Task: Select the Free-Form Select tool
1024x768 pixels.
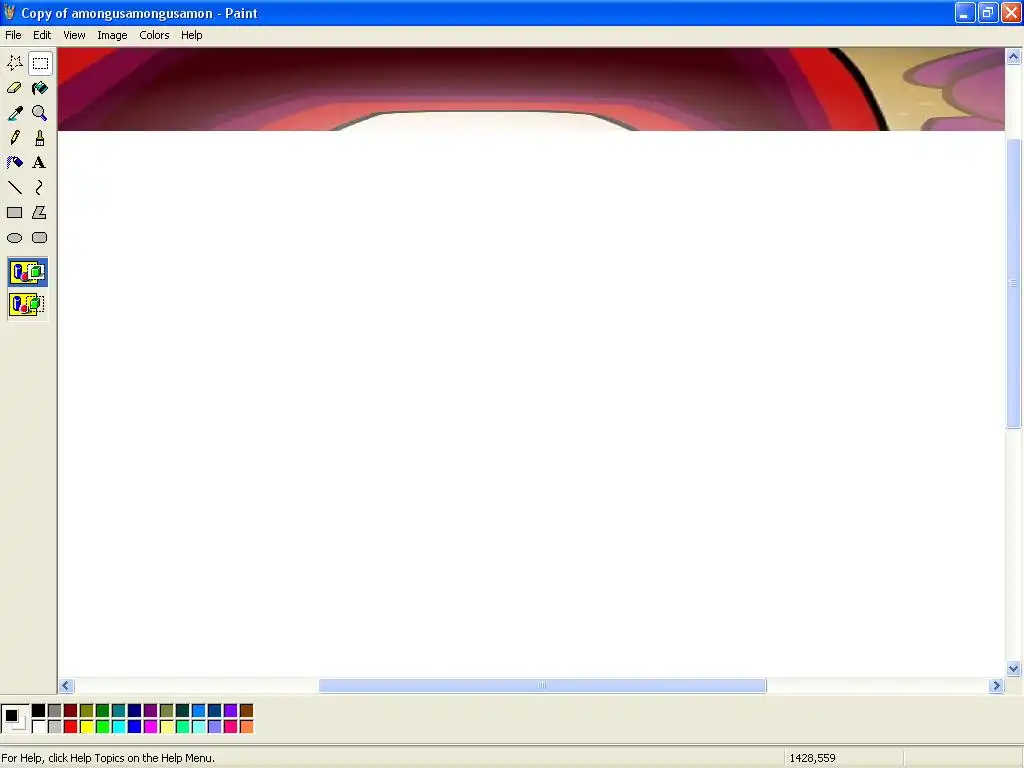Action: click(x=14, y=63)
